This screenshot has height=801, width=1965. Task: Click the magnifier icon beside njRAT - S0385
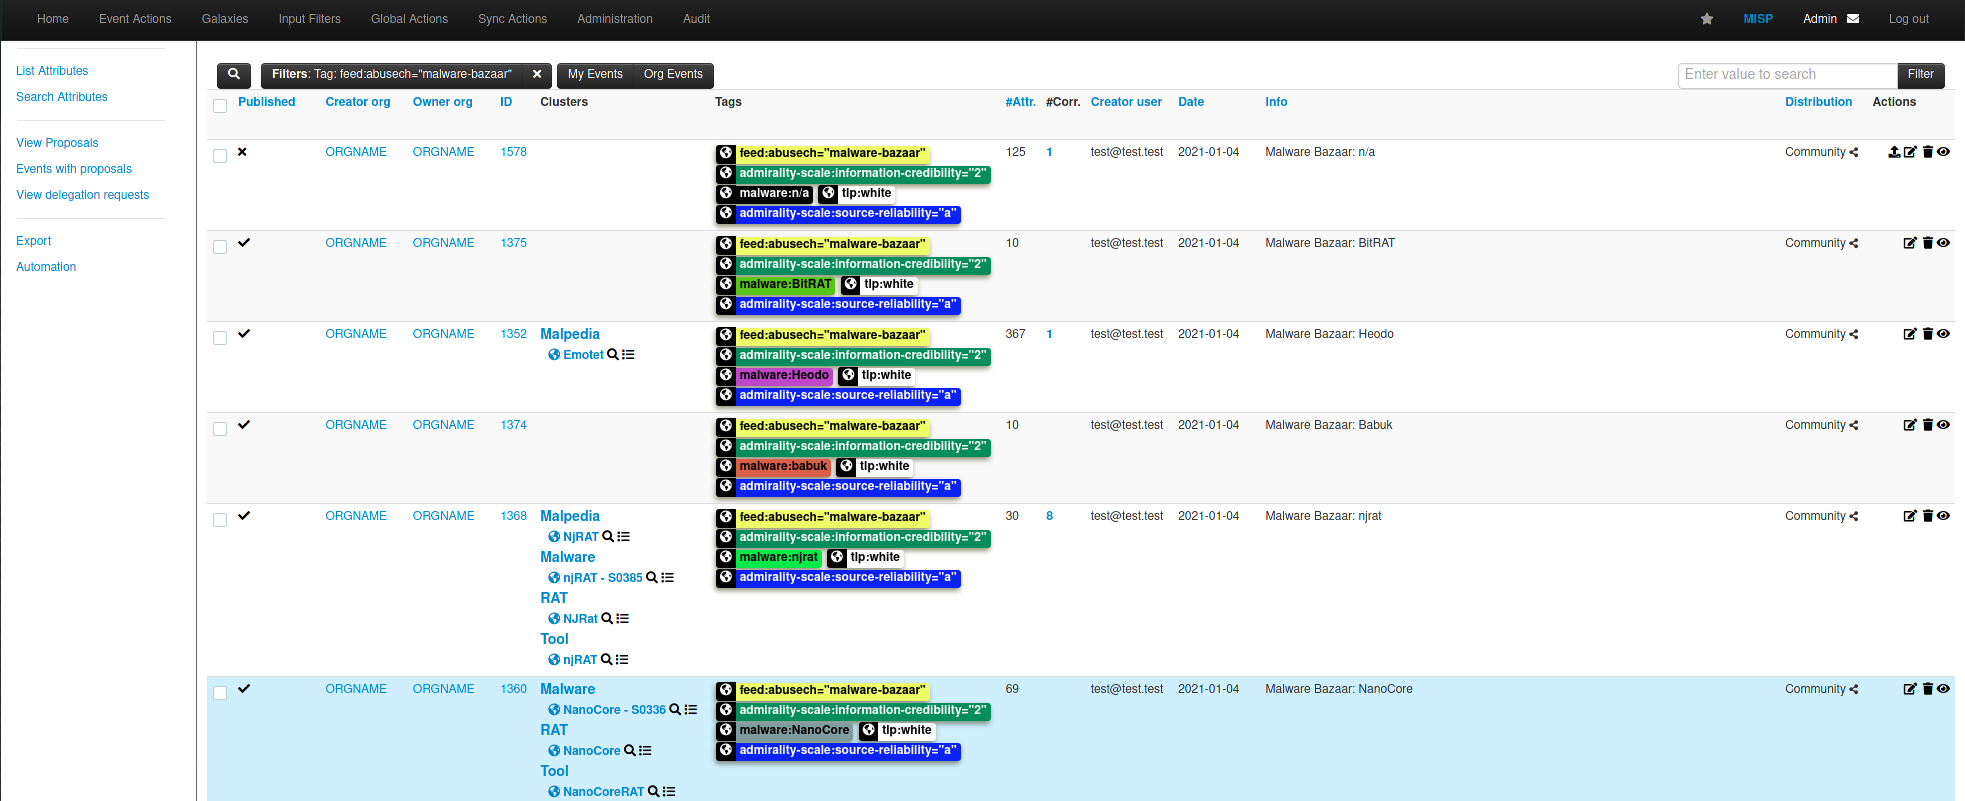click(652, 578)
